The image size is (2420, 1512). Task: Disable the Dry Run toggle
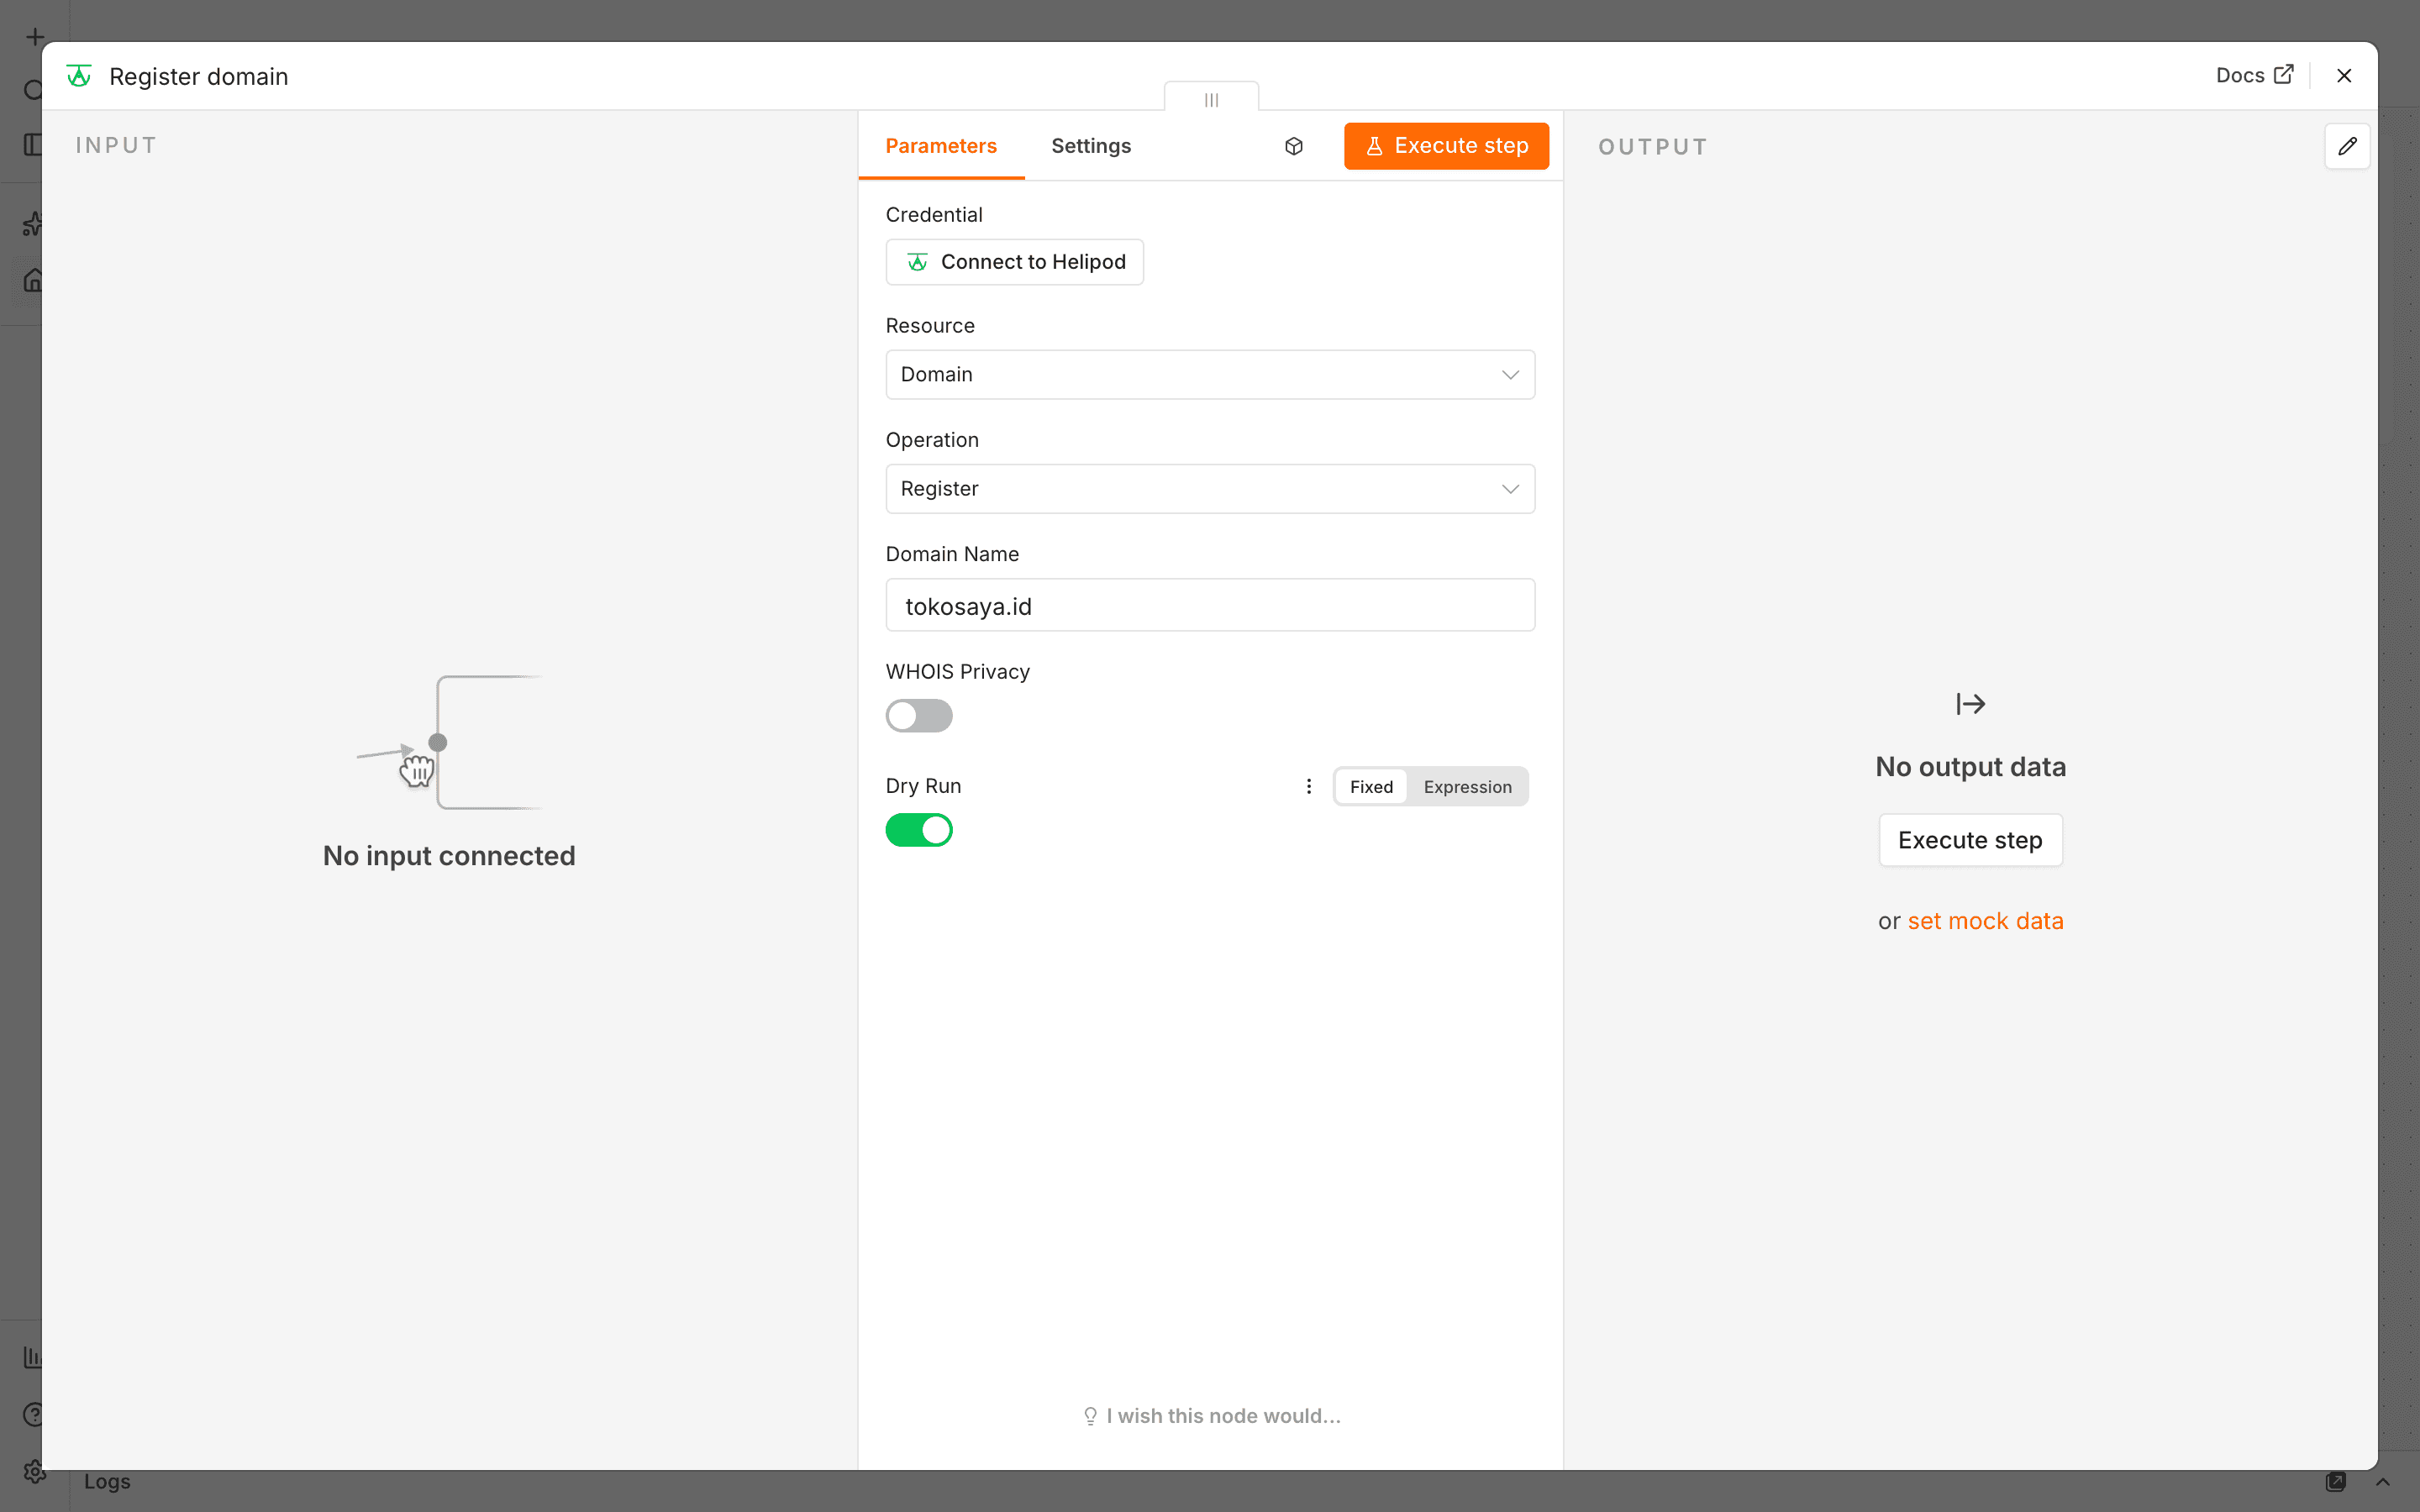click(919, 830)
